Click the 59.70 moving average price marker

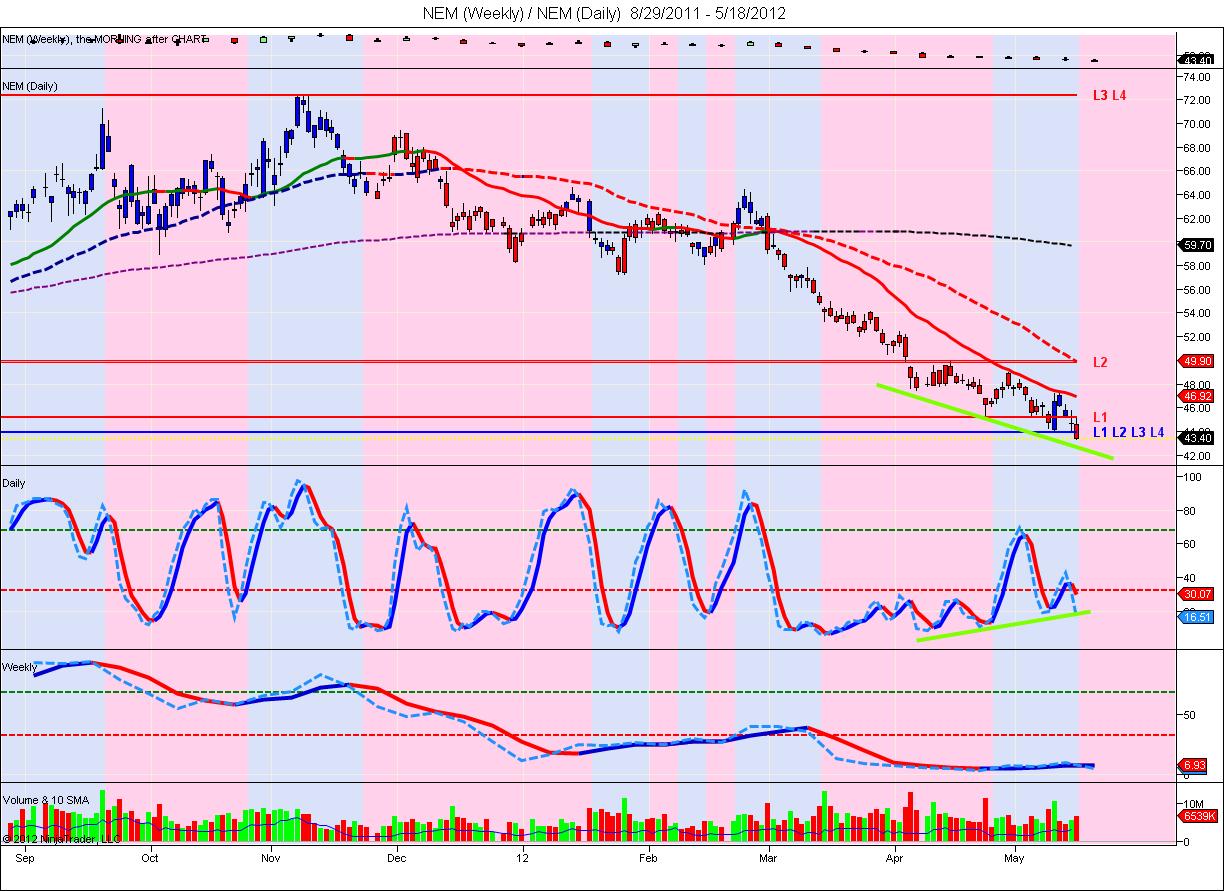point(1198,244)
